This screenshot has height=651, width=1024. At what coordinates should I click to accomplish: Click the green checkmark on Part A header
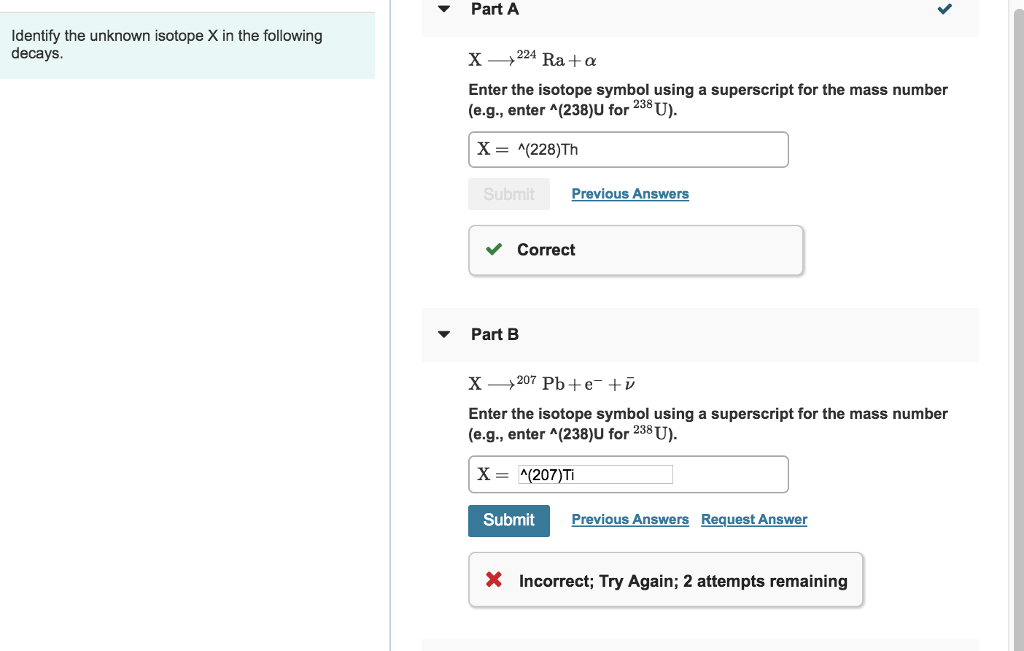pyautogui.click(x=944, y=9)
